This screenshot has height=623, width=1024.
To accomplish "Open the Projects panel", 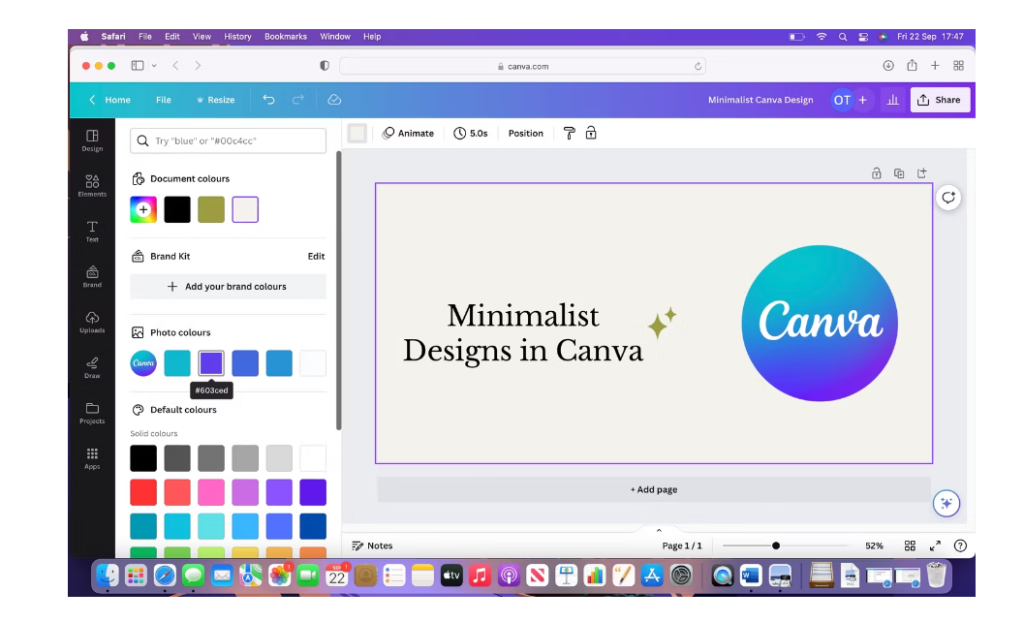I will [92, 413].
